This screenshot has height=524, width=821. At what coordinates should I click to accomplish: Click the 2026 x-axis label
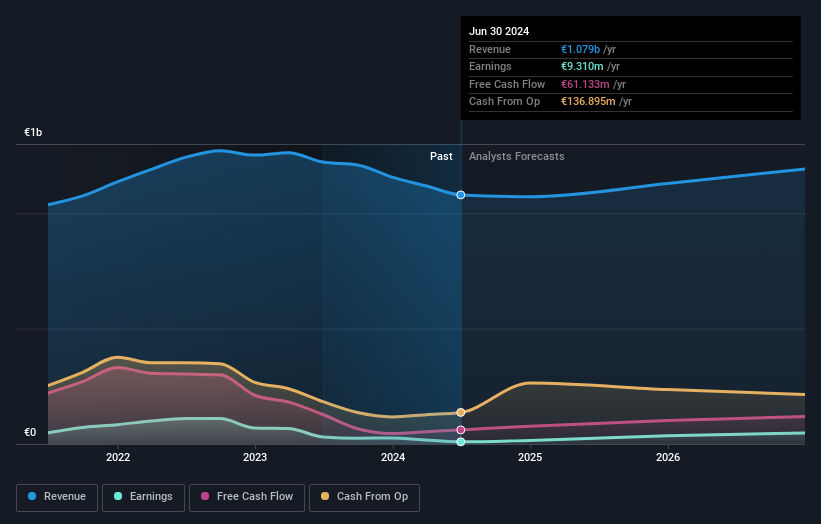[x=668, y=457]
